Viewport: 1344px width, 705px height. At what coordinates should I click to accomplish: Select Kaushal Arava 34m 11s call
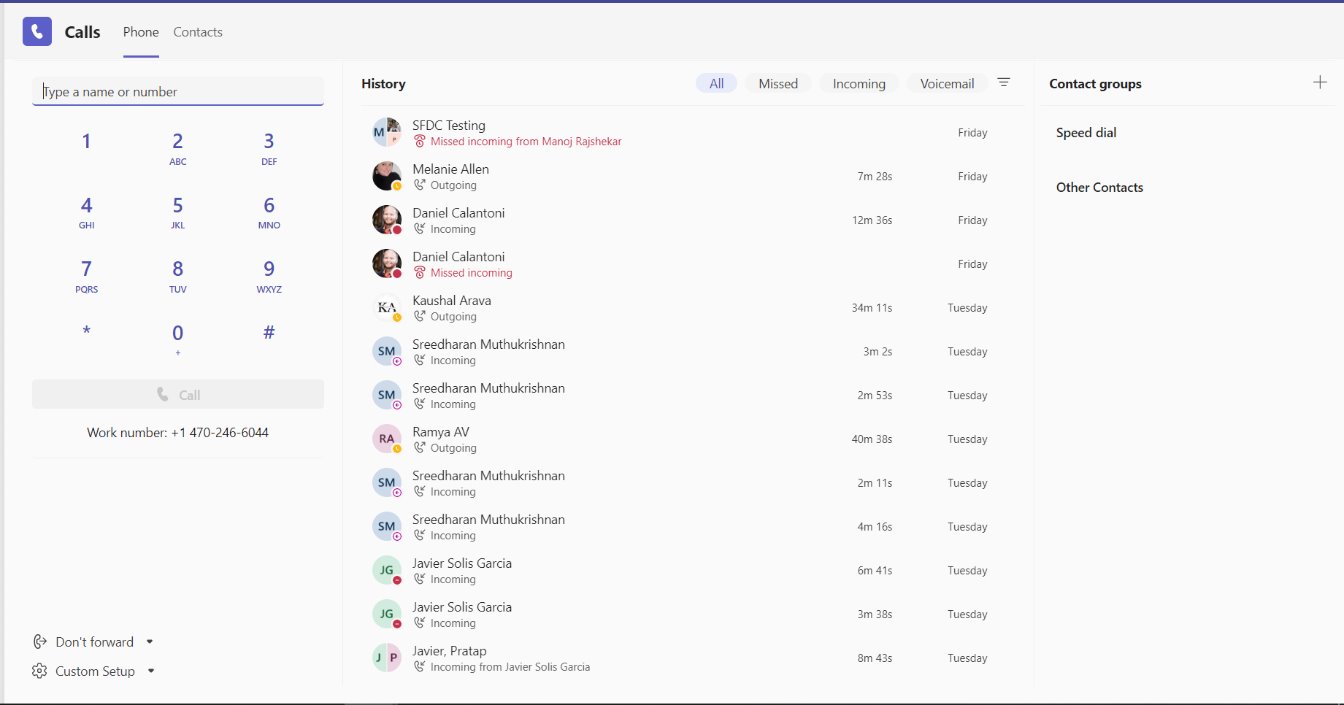[x=689, y=308]
